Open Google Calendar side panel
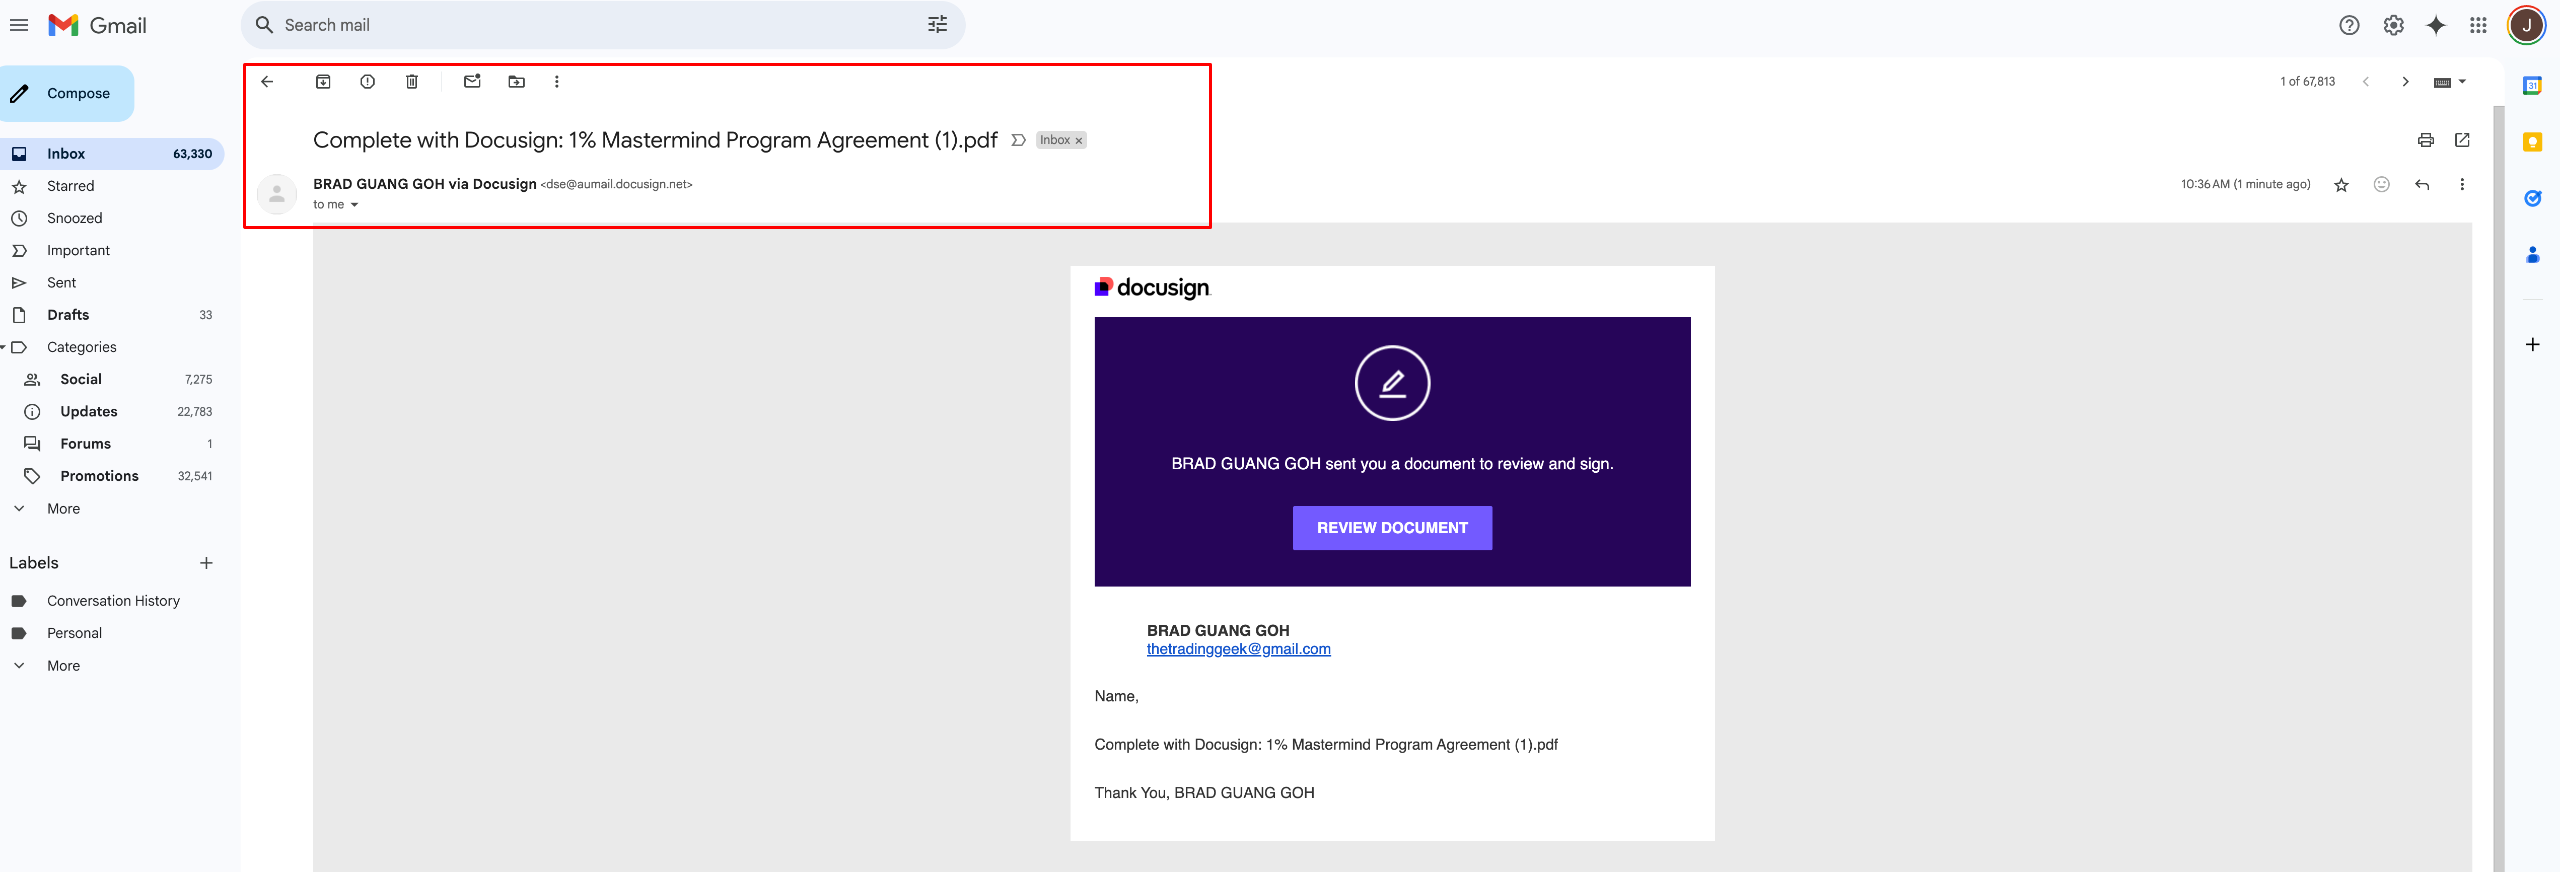Viewport: 2560px width, 872px height. (2533, 86)
